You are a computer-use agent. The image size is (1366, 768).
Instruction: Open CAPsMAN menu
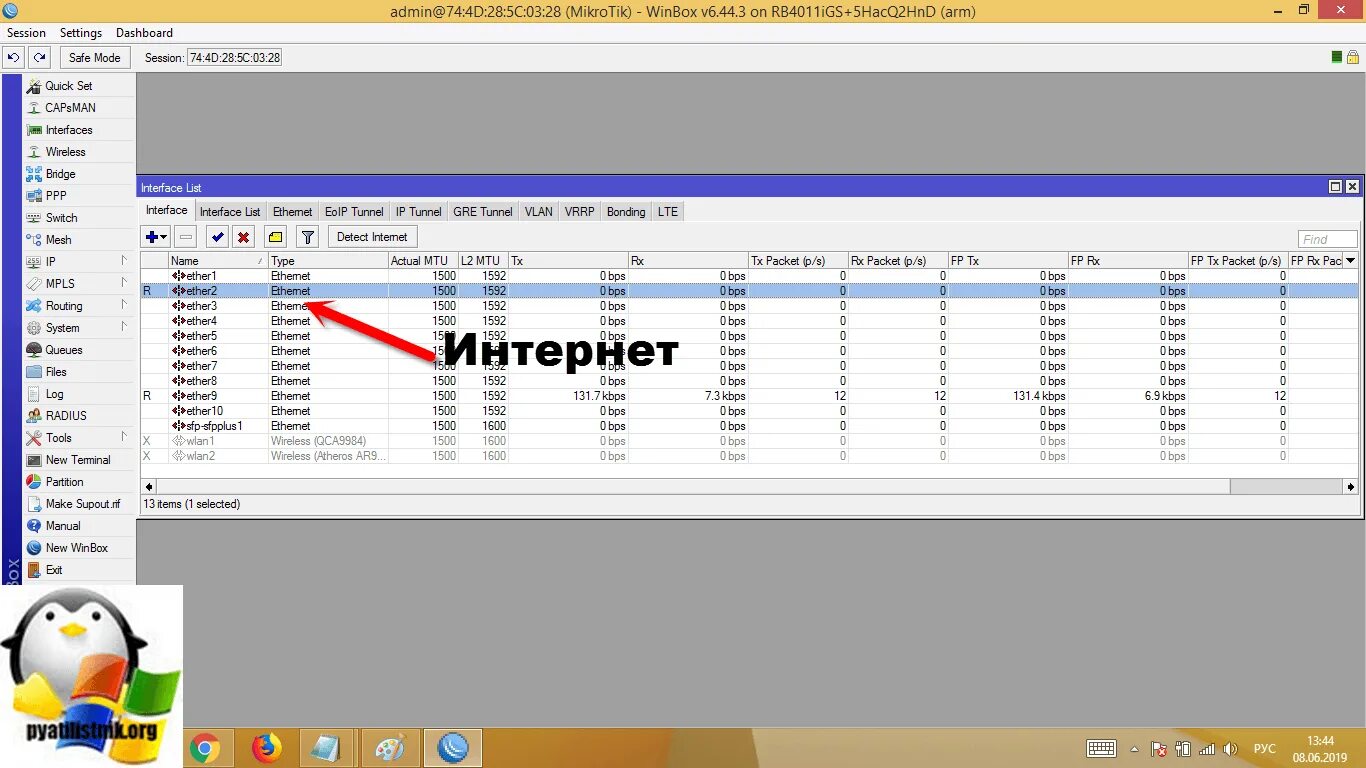tap(70, 108)
